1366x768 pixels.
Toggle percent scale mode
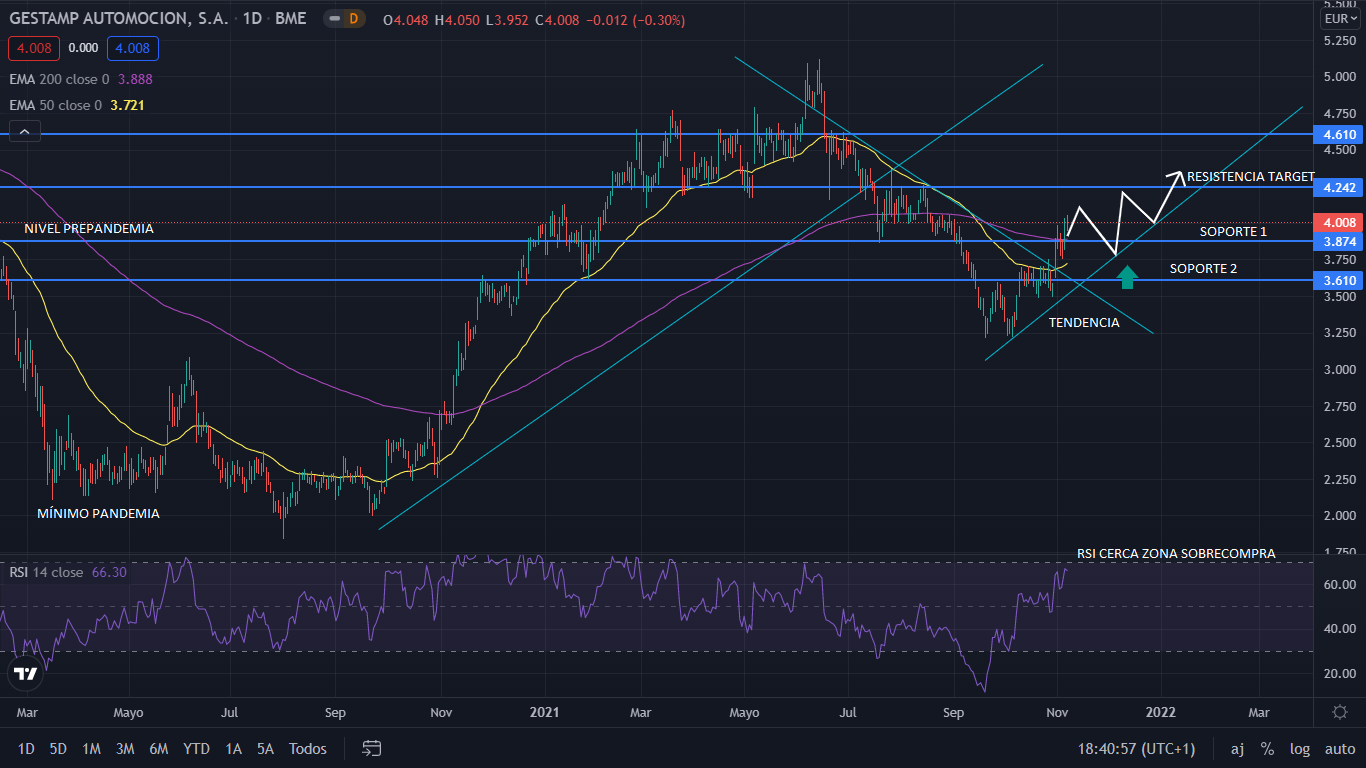(1267, 748)
